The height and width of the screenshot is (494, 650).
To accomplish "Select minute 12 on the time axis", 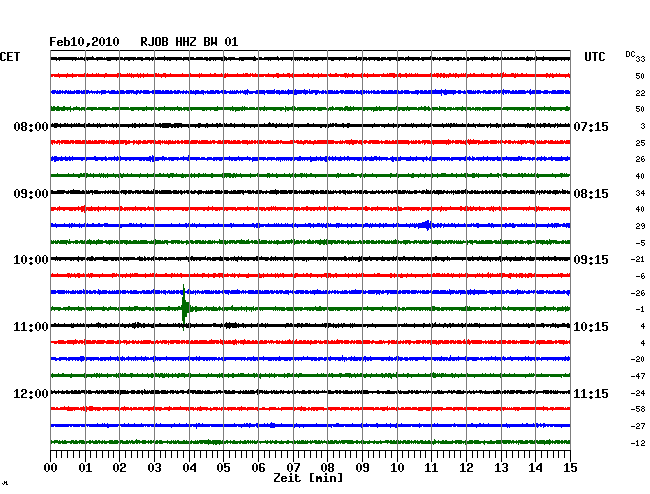I will click(x=466, y=467).
